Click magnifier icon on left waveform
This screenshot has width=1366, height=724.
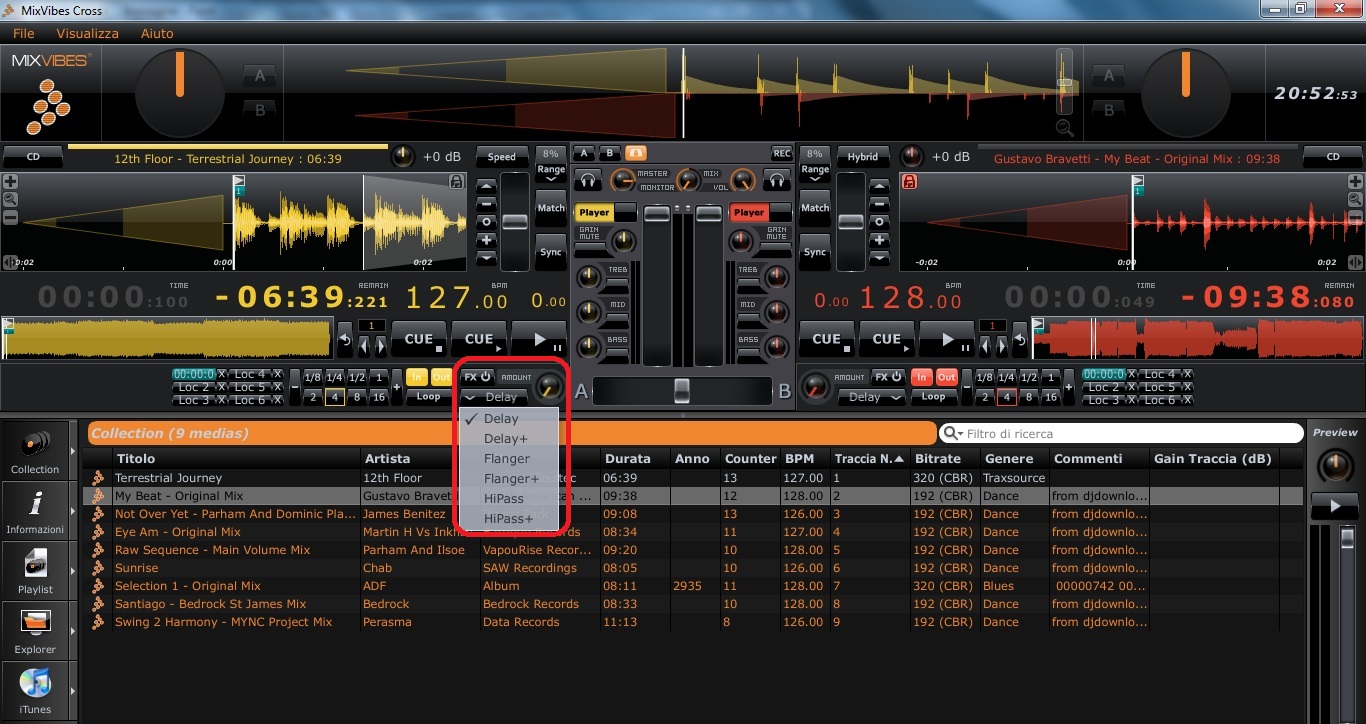[x=10, y=199]
